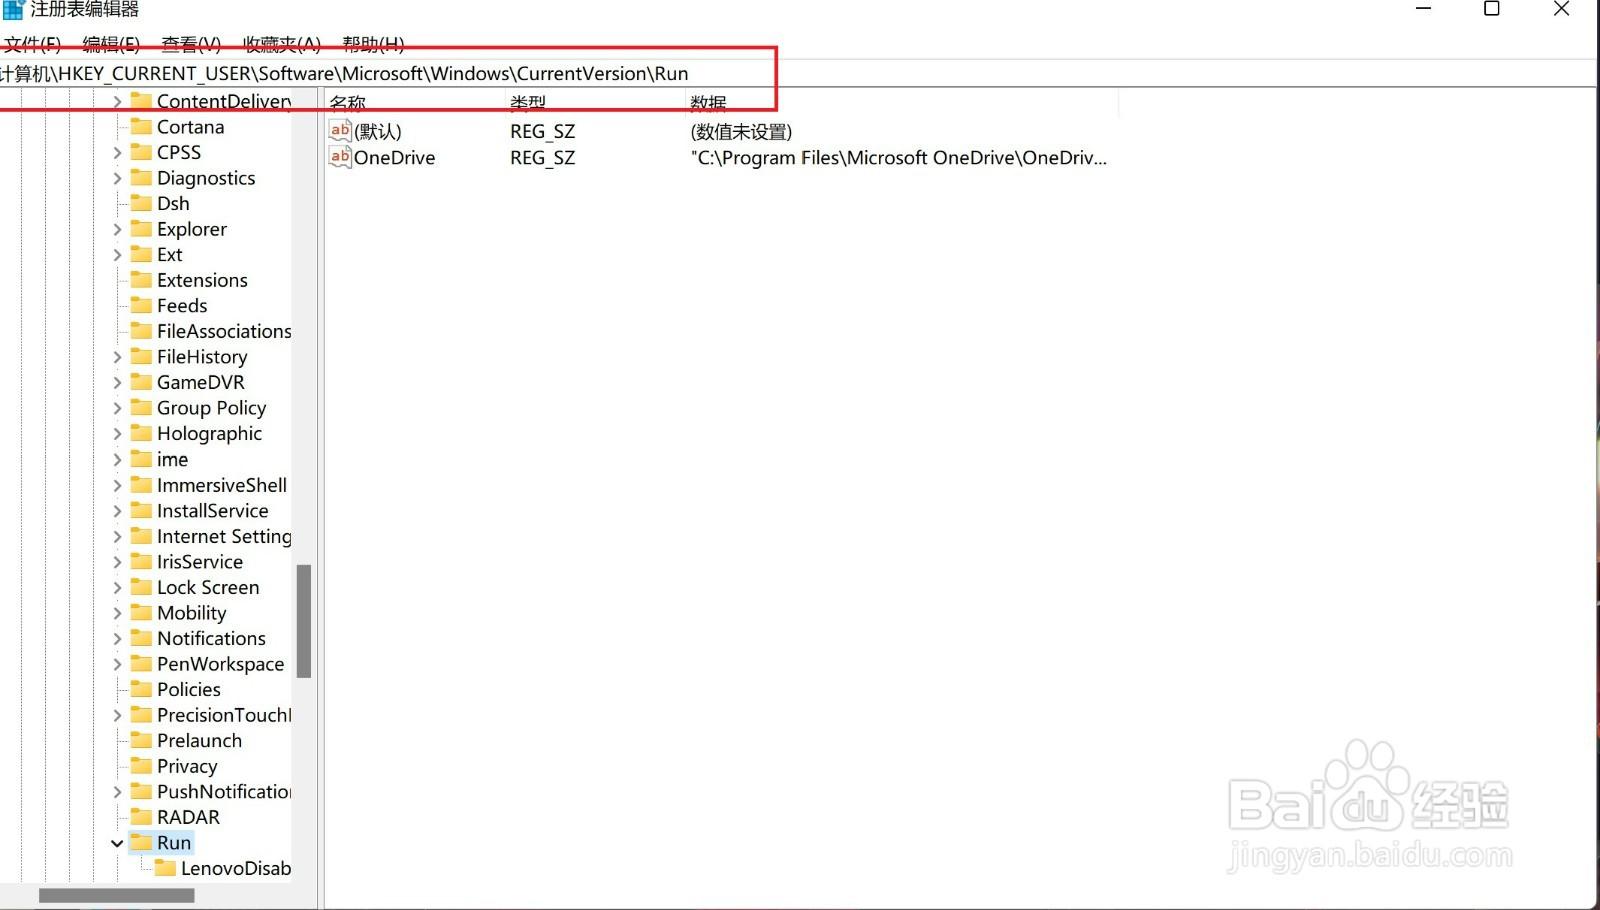This screenshot has height=910, width=1600.
Task: Select the LenovoDisab folder icon
Action: 165,867
